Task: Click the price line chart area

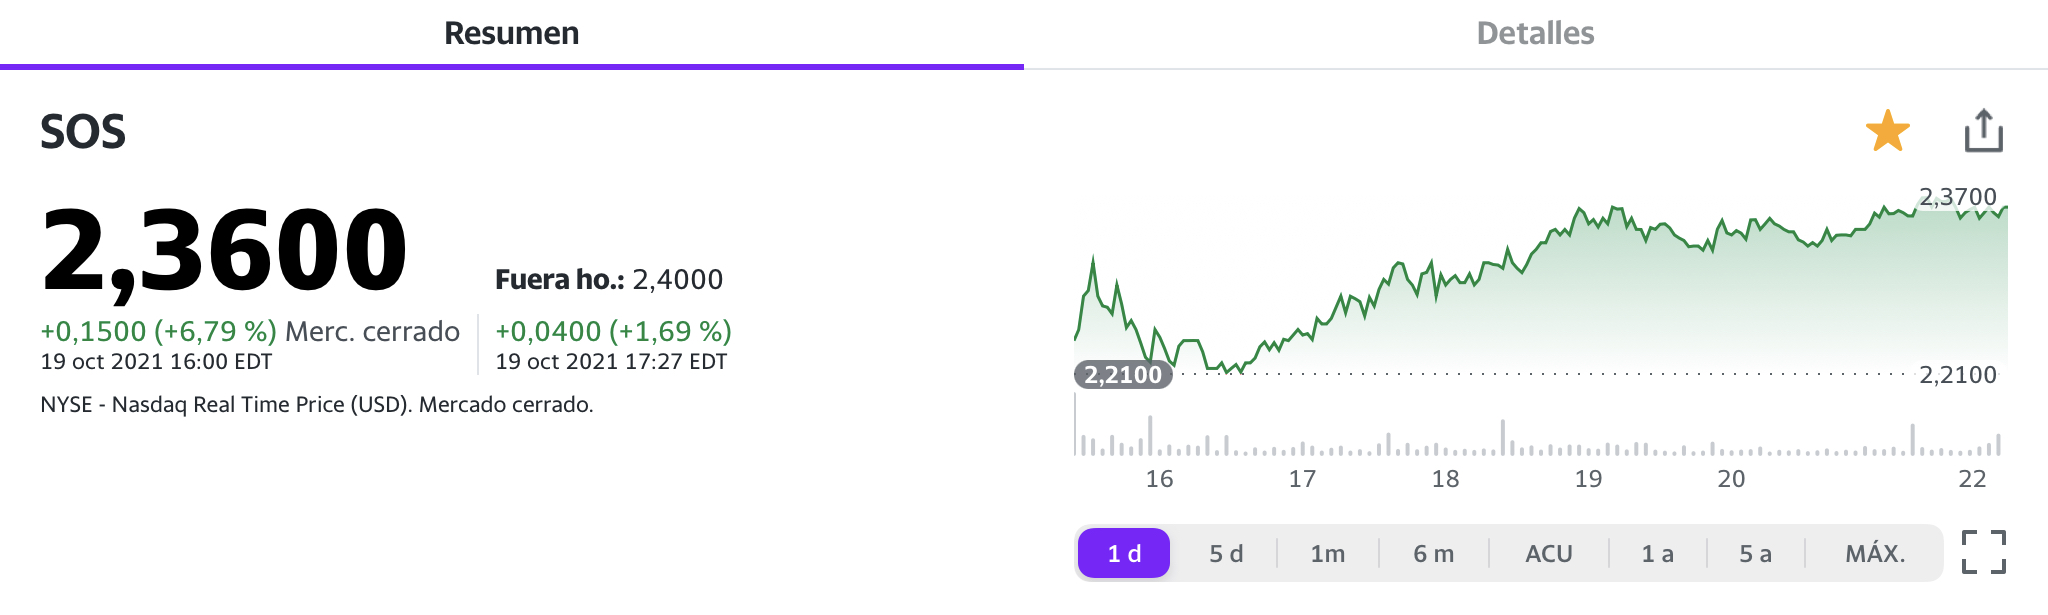Action: [1541, 288]
